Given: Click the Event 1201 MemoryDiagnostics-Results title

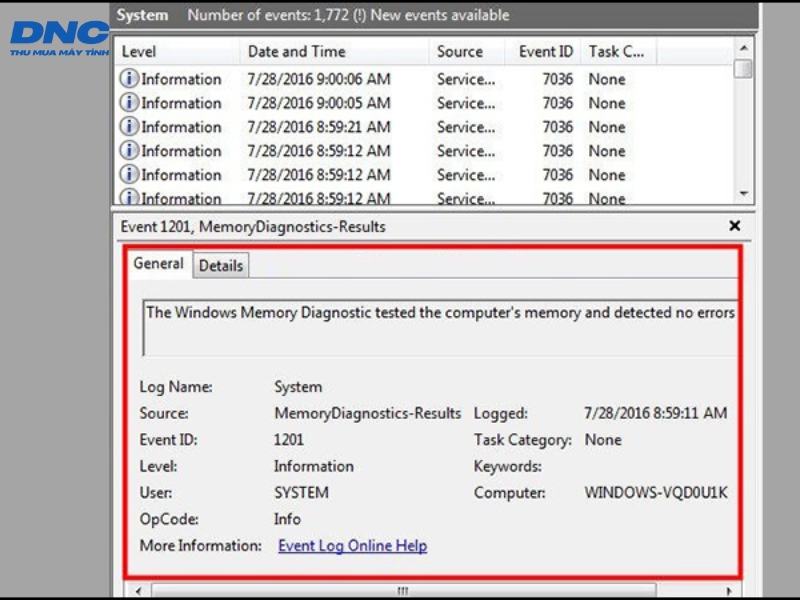Looking at the screenshot, I should pyautogui.click(x=253, y=227).
